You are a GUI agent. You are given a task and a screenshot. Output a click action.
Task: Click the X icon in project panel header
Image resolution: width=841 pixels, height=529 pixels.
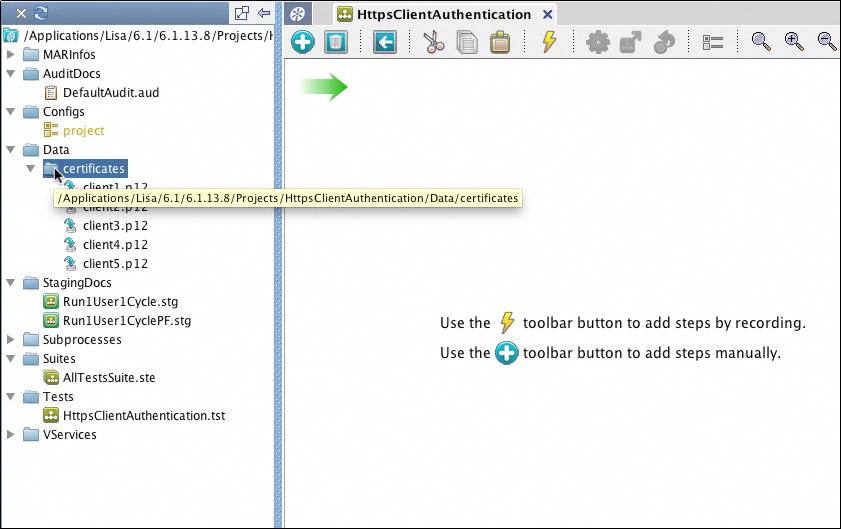[21, 13]
